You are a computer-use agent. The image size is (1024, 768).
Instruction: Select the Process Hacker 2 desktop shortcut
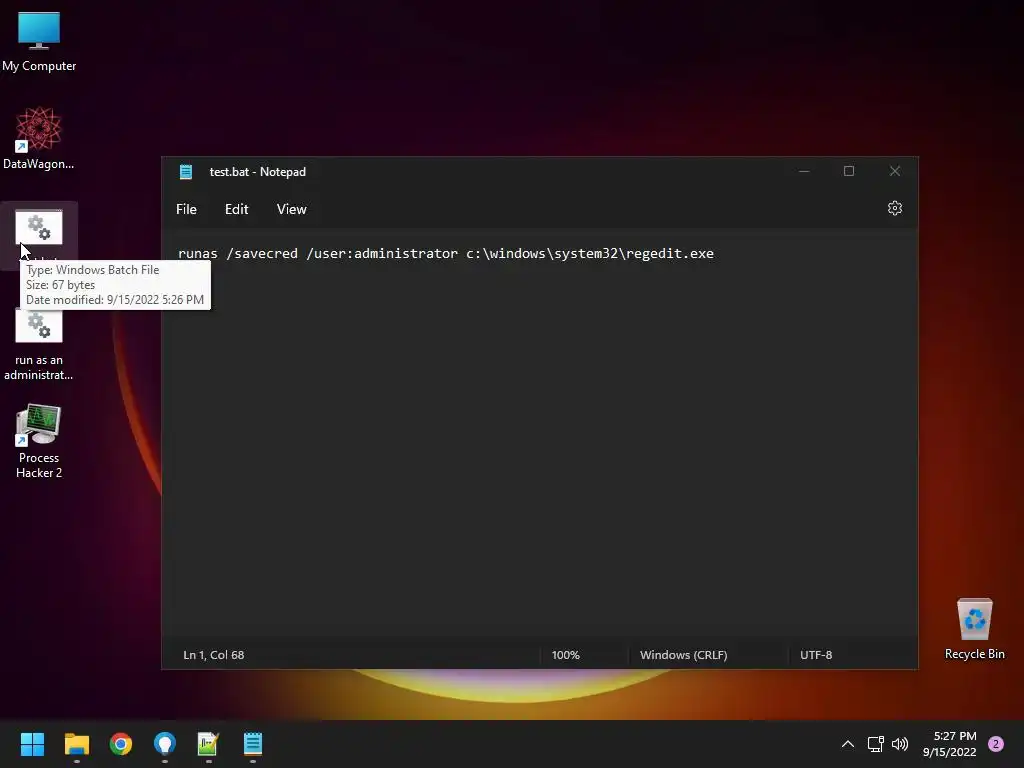tap(39, 441)
